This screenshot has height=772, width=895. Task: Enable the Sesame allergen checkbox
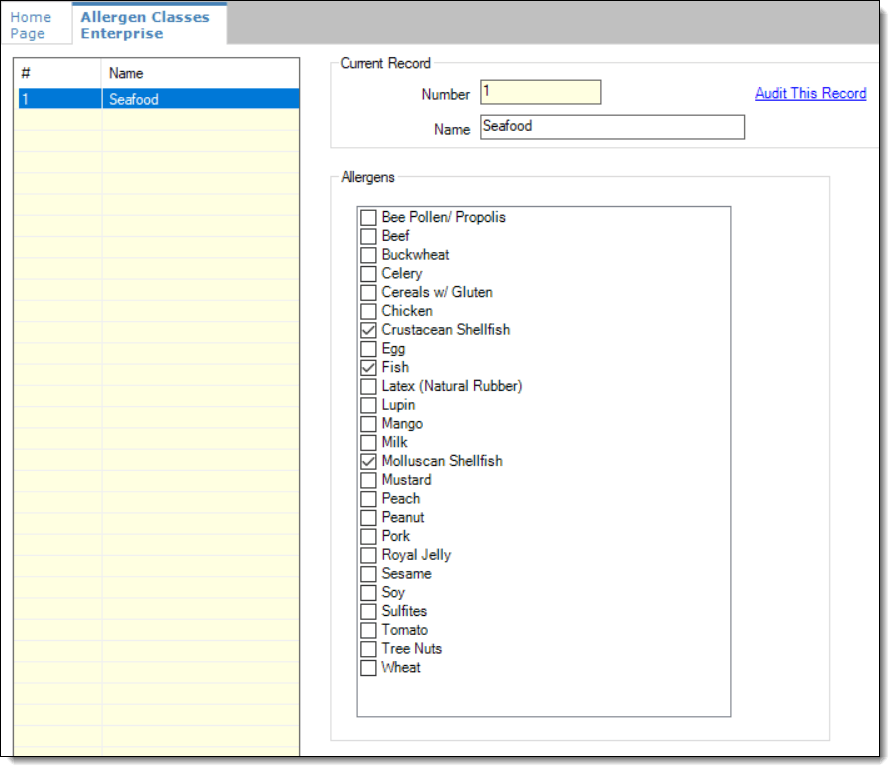click(x=368, y=574)
